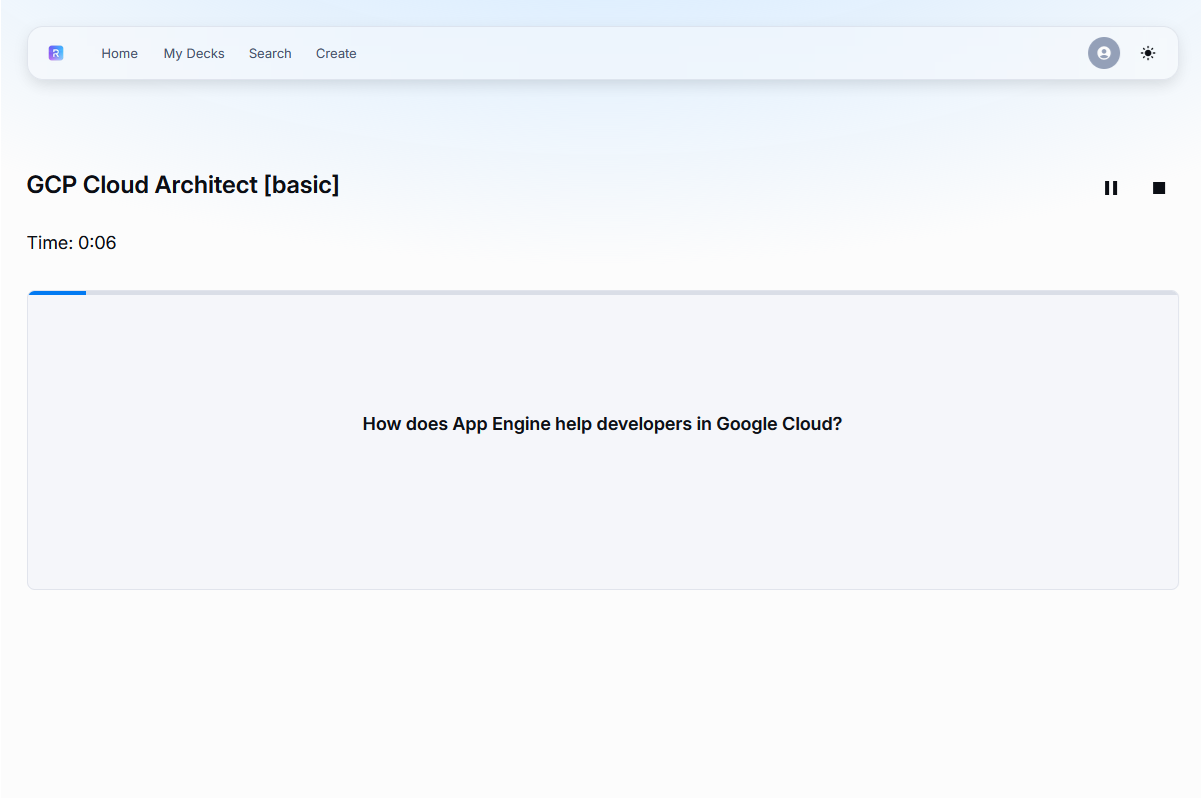Open the Search page

point(270,53)
